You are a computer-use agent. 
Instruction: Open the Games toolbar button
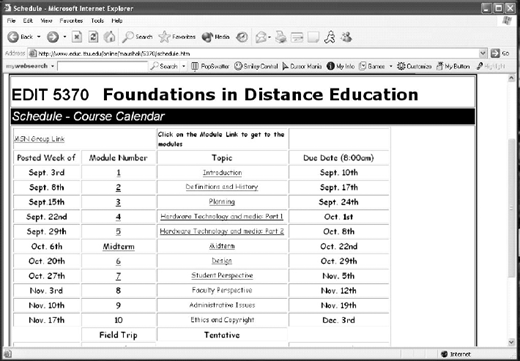click(x=372, y=66)
